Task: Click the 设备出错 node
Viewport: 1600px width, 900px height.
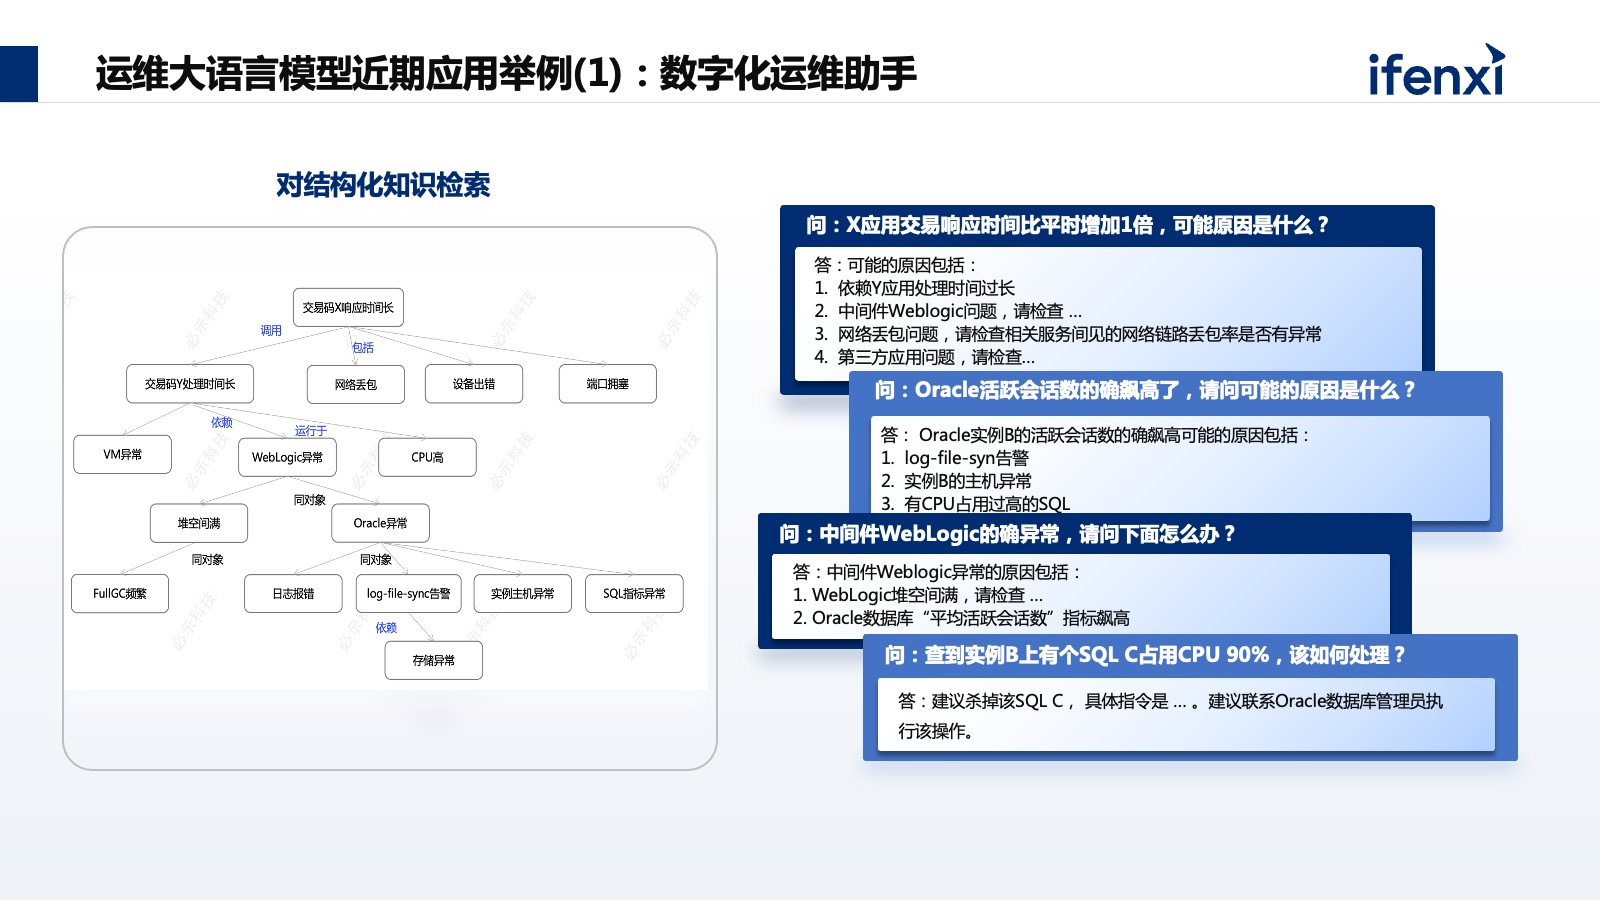Action: 472,383
